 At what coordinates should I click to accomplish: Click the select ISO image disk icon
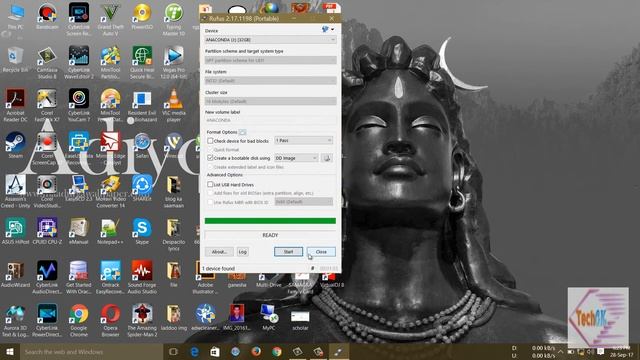click(327, 158)
